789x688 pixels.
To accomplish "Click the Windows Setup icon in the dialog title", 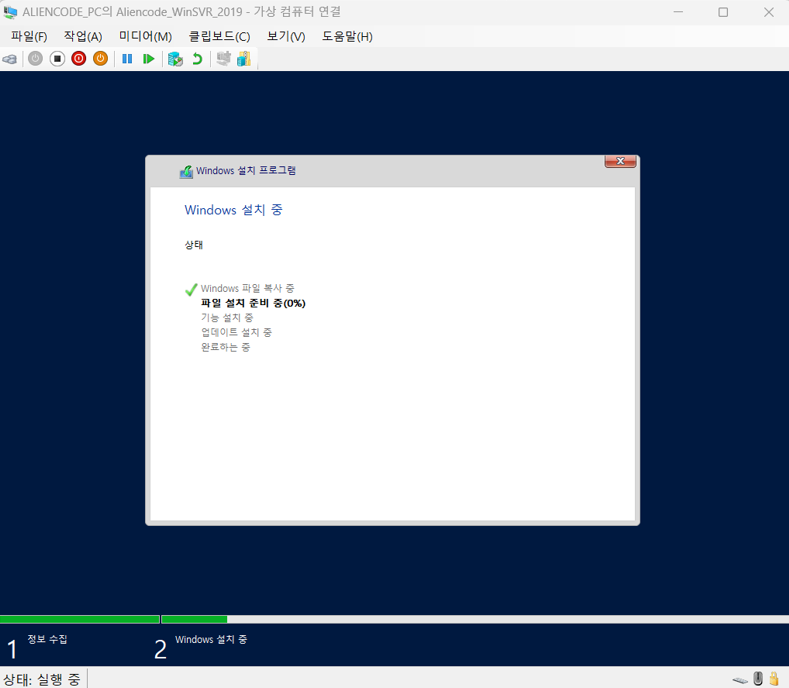I will [x=186, y=172].
